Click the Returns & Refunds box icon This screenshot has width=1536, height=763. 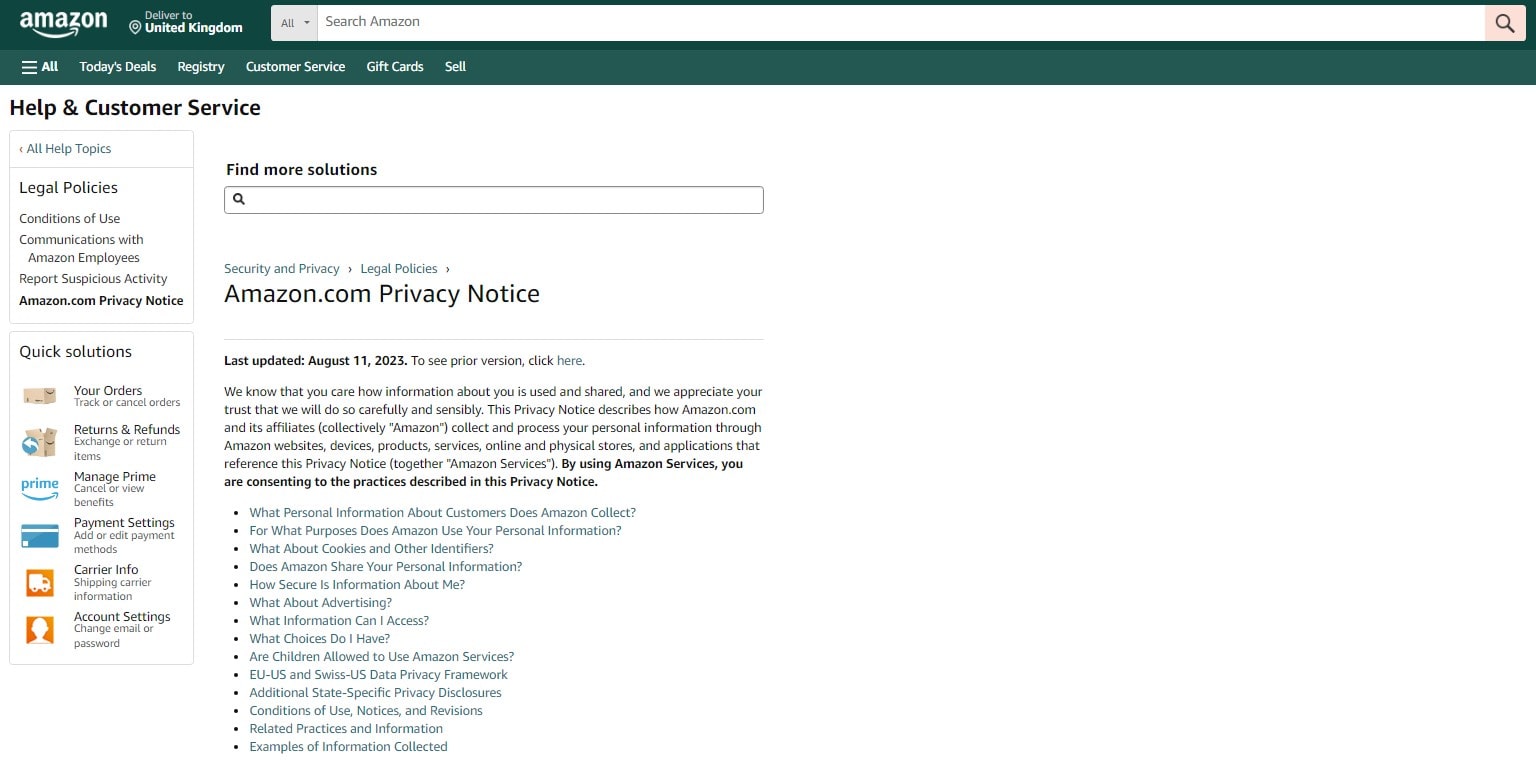coord(40,441)
